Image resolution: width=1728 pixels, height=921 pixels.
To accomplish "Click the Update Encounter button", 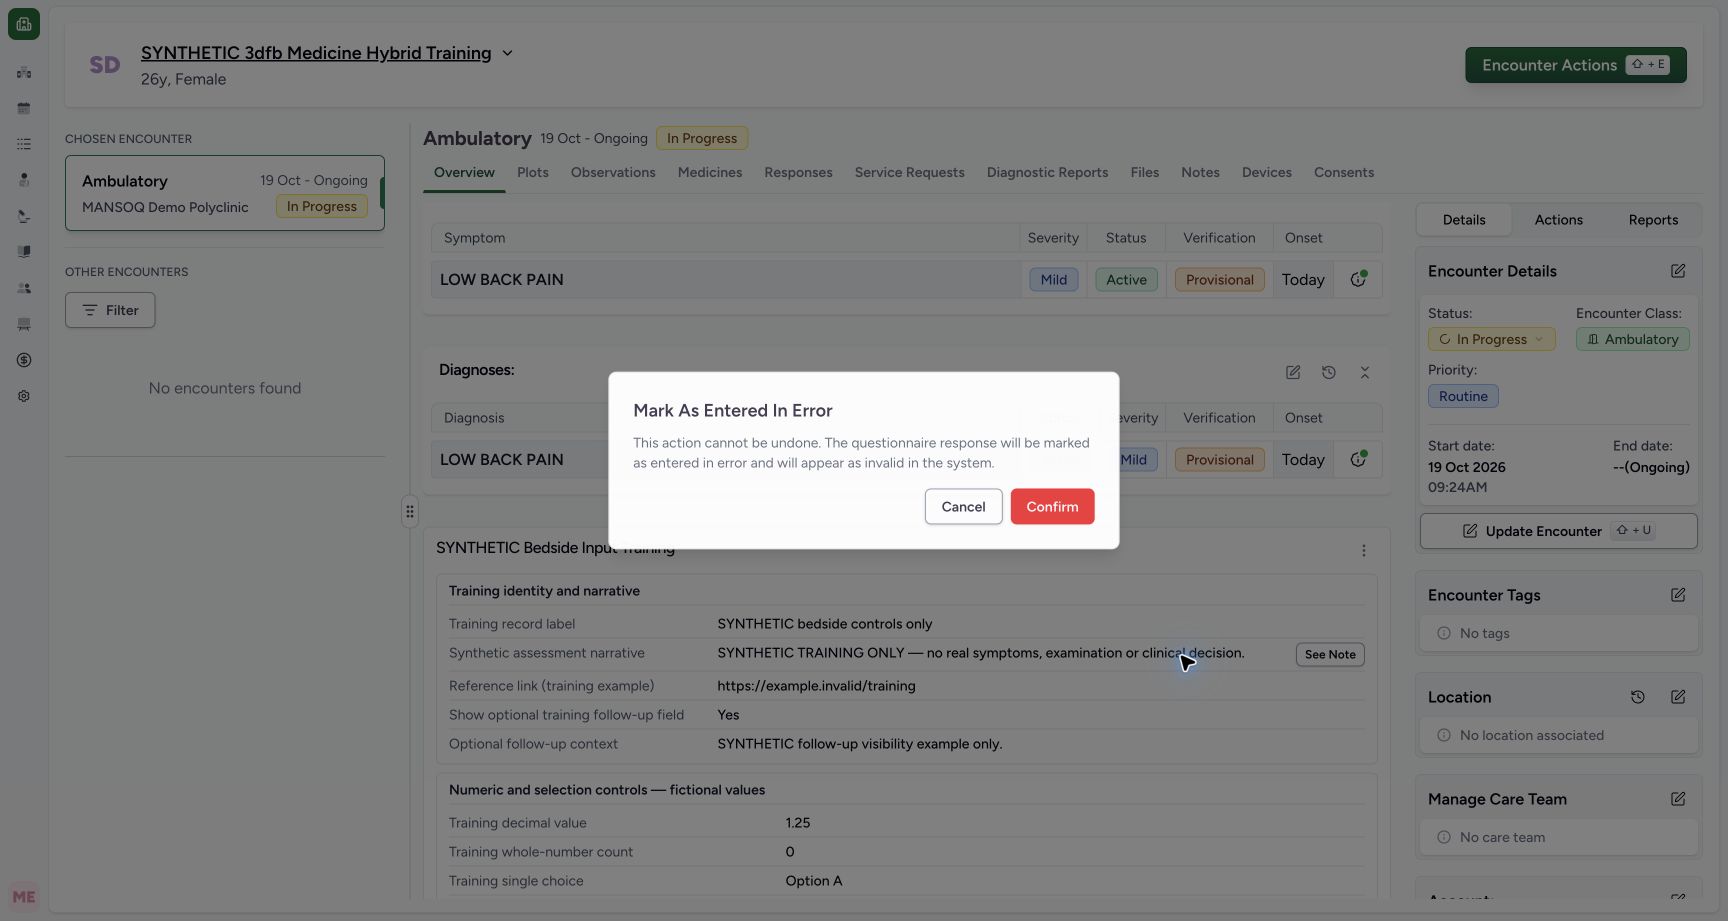I will [x=1558, y=531].
